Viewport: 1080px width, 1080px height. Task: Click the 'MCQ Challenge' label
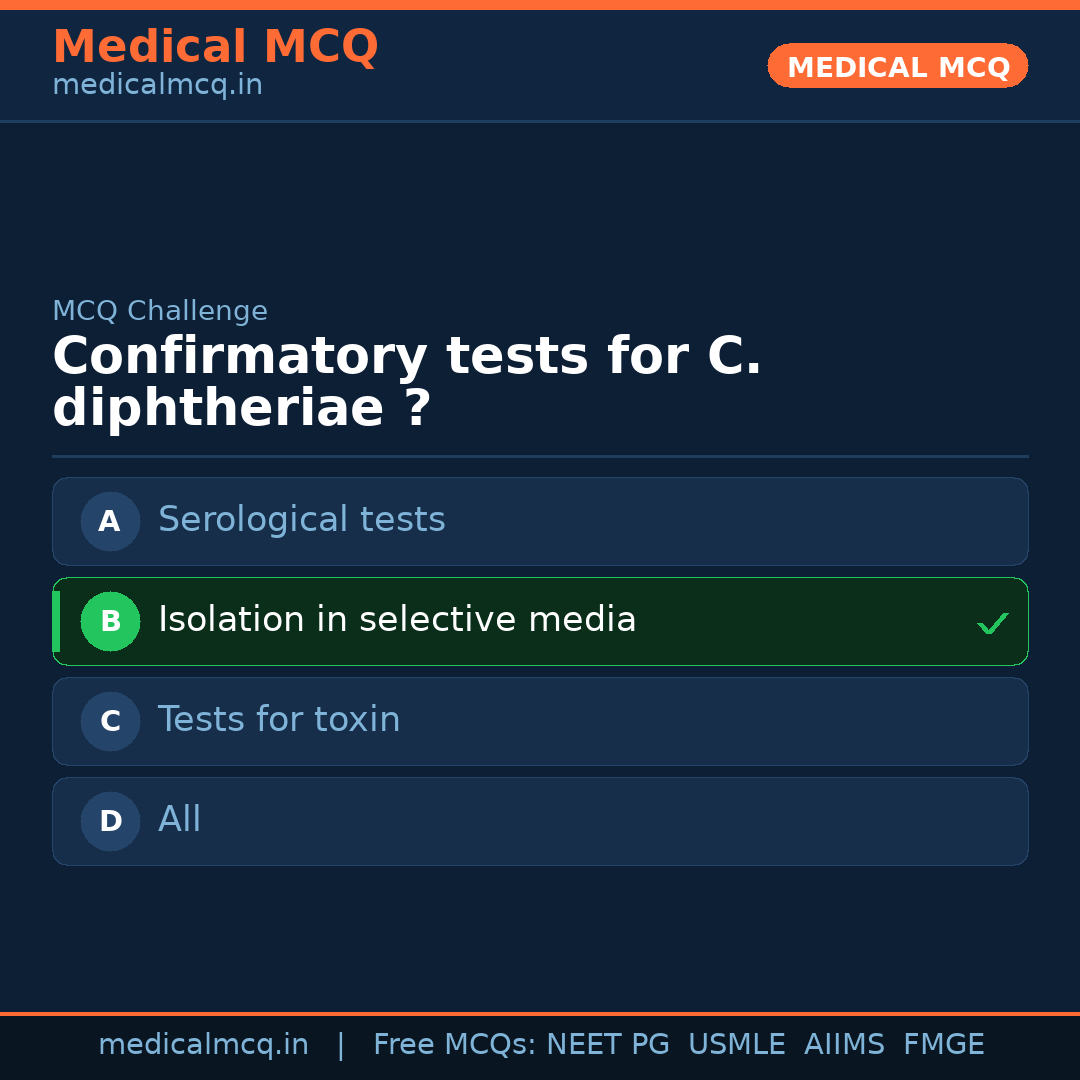point(160,311)
